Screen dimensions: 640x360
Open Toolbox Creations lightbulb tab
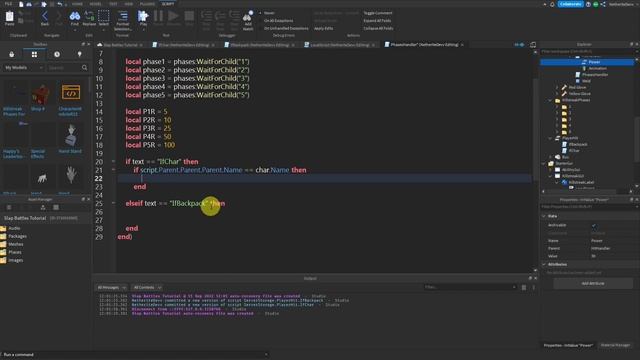80,54
